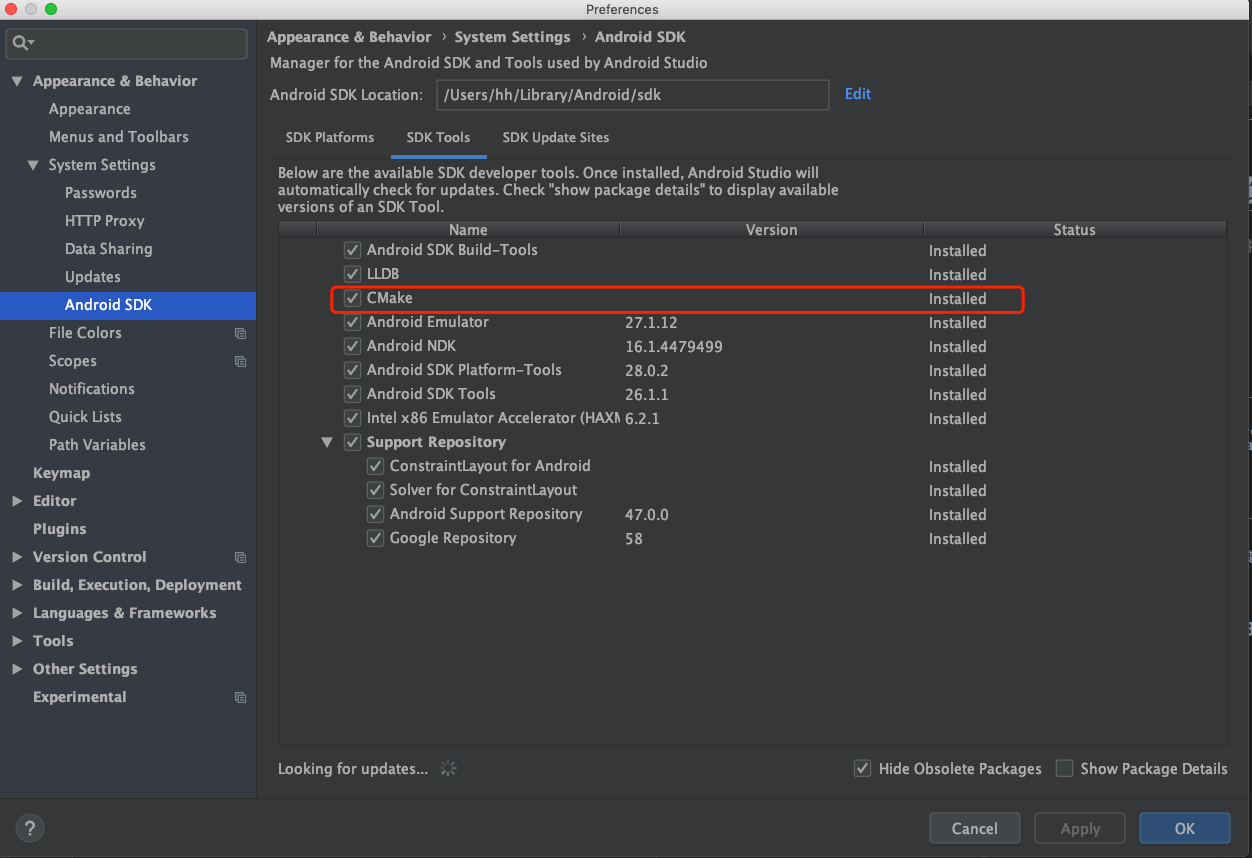Uncheck Intel x86 Emulator Accelerator checkbox
Image resolution: width=1252 pixels, height=858 pixels.
(x=352, y=418)
